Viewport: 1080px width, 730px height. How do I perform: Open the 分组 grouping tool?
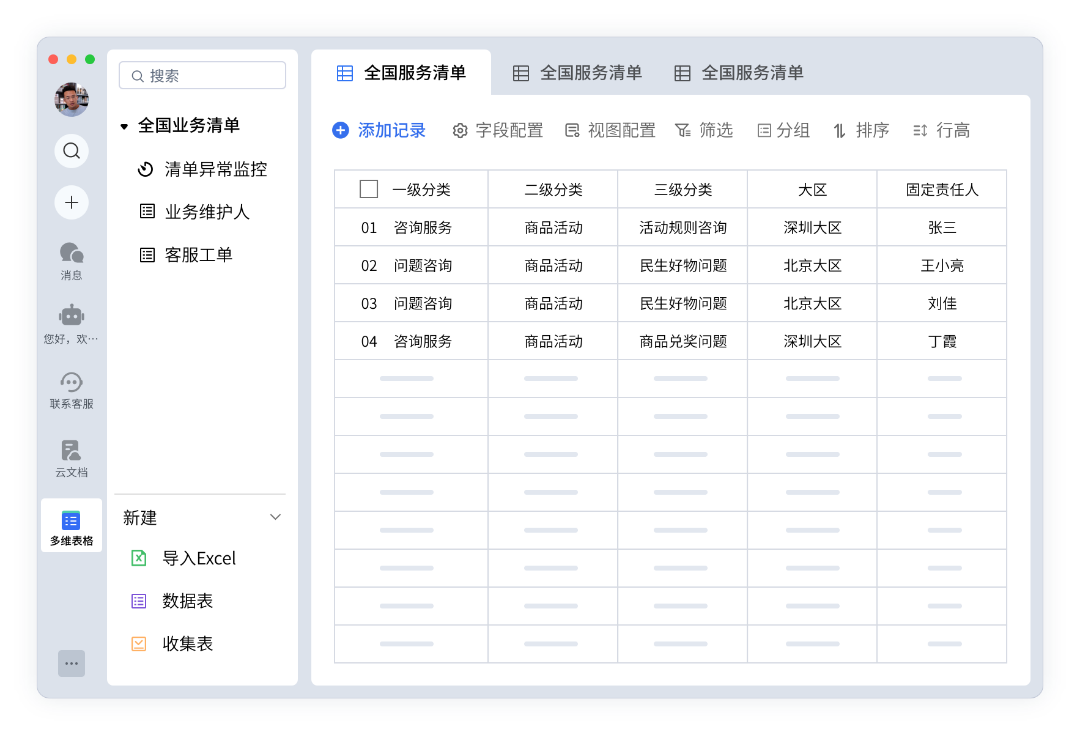[x=783, y=130]
